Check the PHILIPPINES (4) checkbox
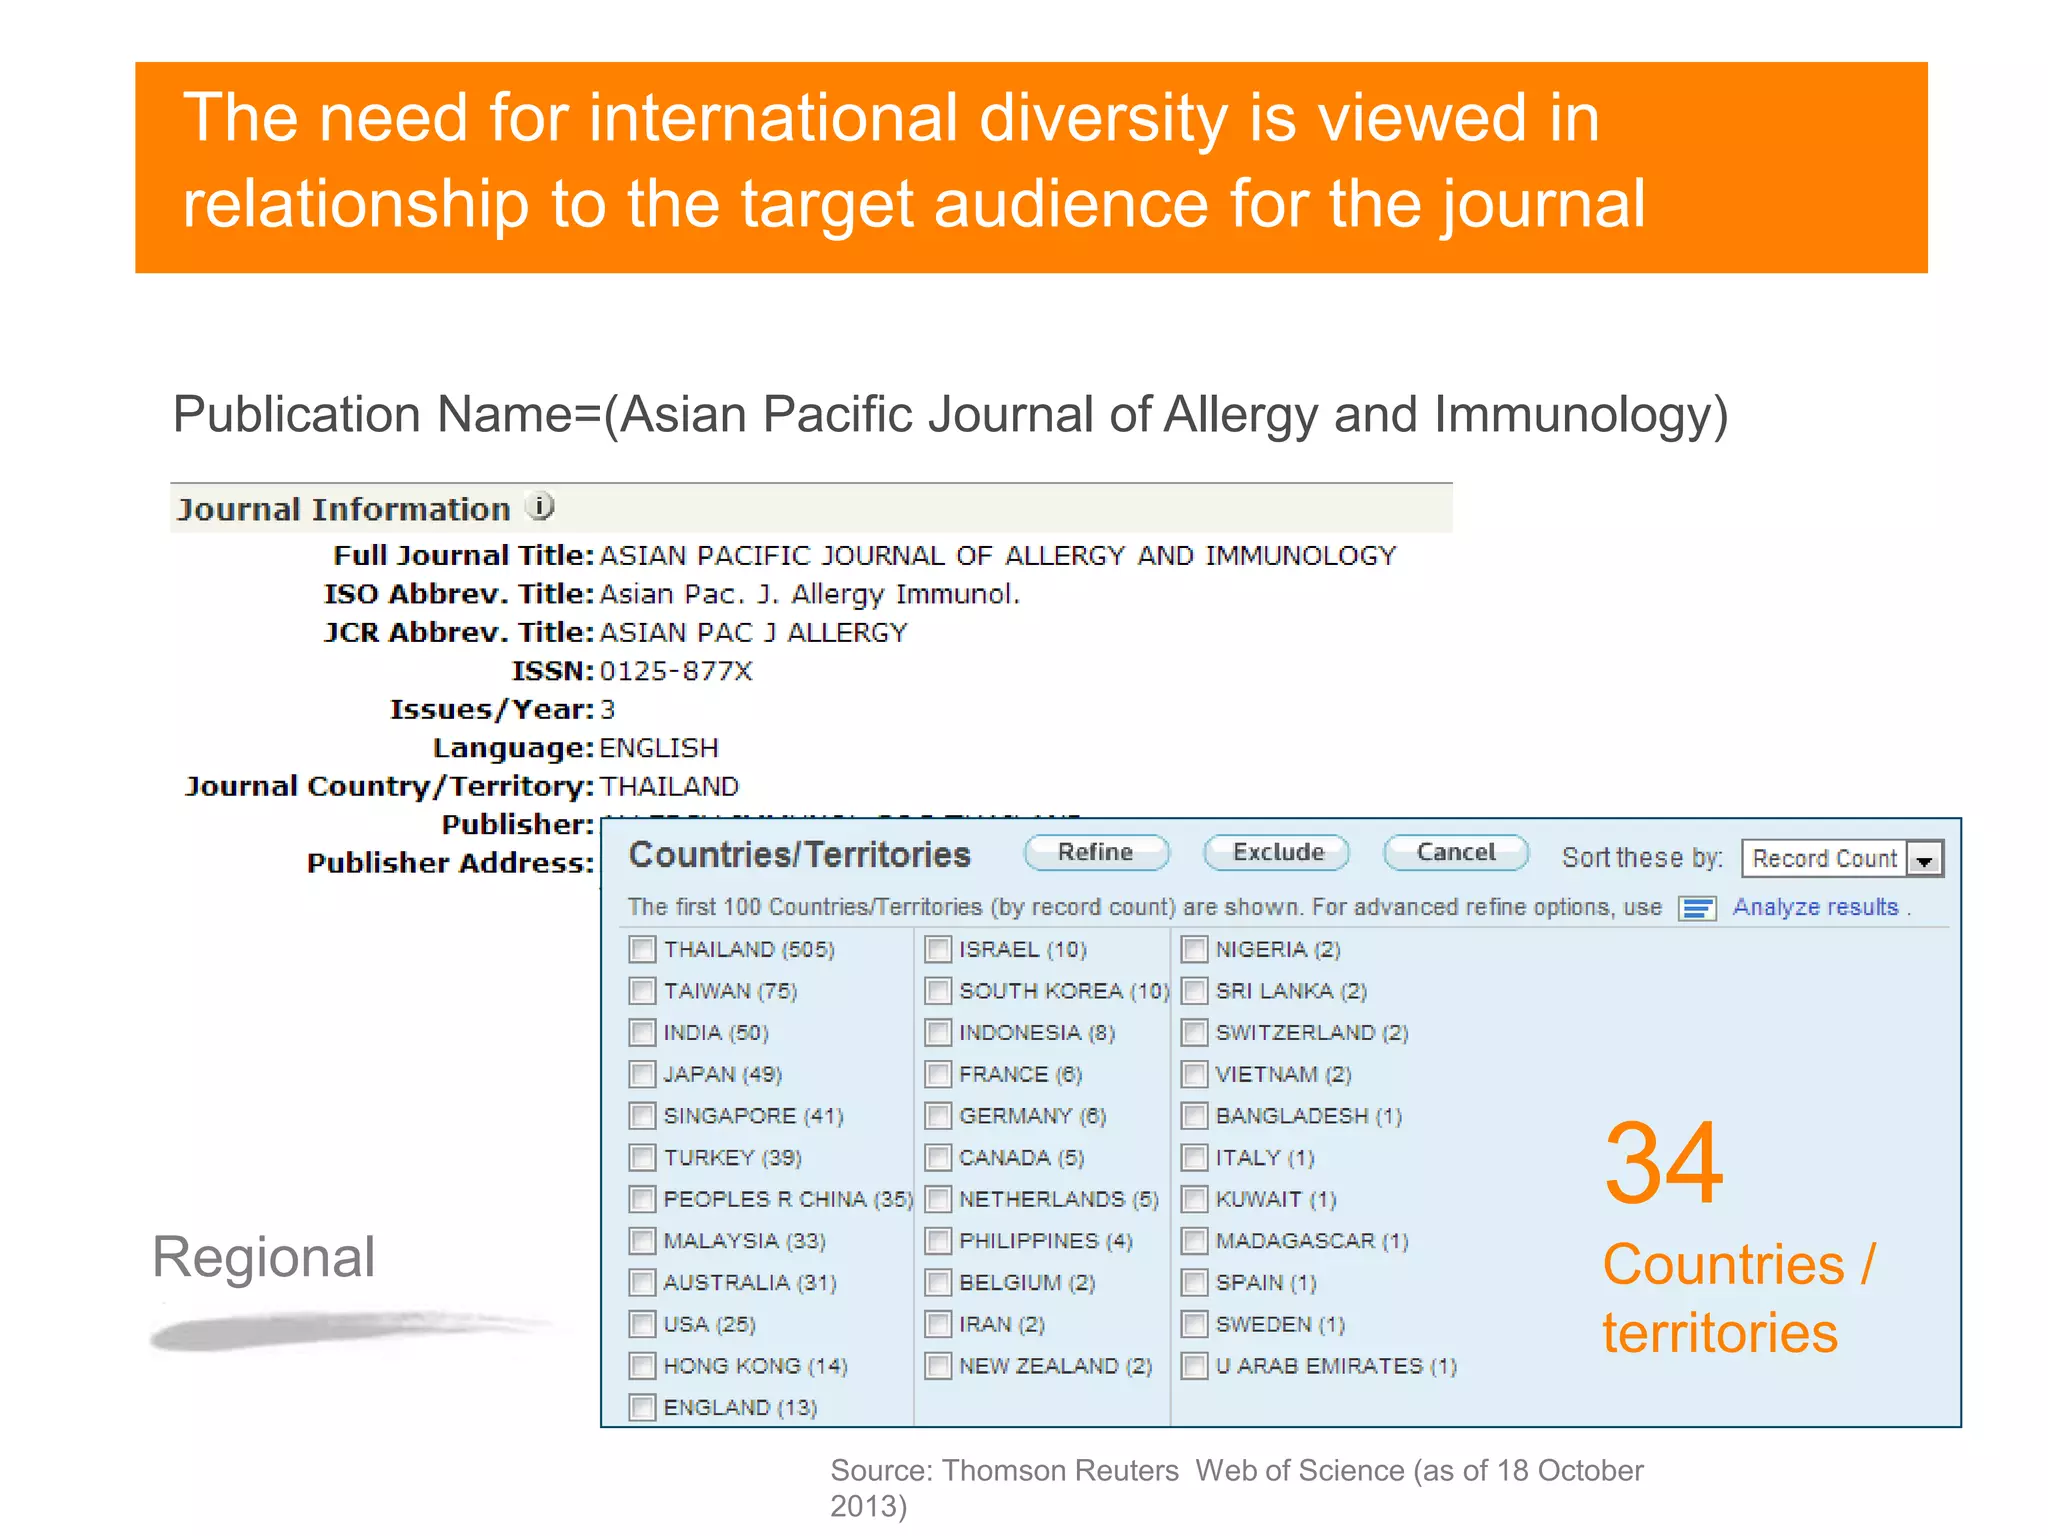 [938, 1241]
